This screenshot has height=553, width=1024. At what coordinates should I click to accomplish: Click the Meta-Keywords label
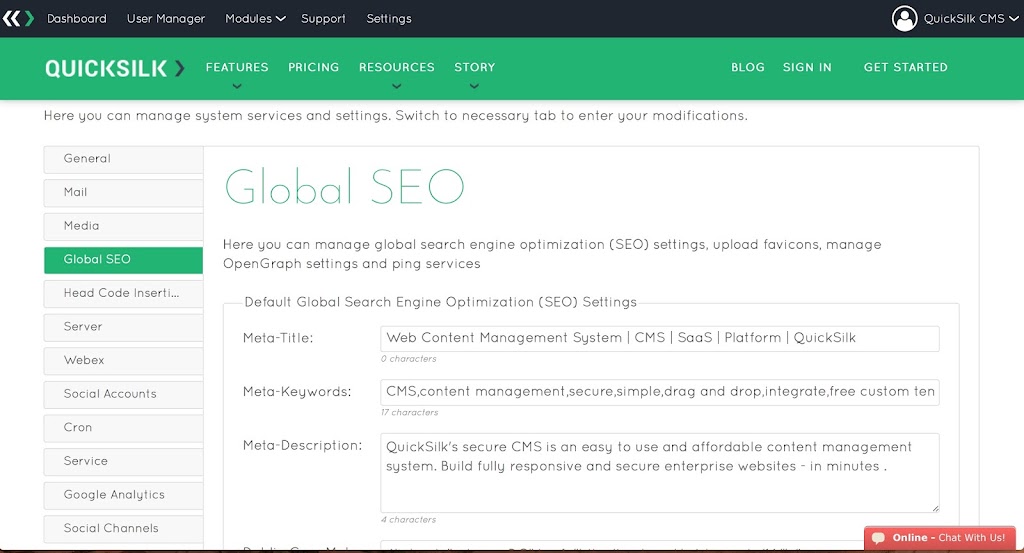(297, 392)
